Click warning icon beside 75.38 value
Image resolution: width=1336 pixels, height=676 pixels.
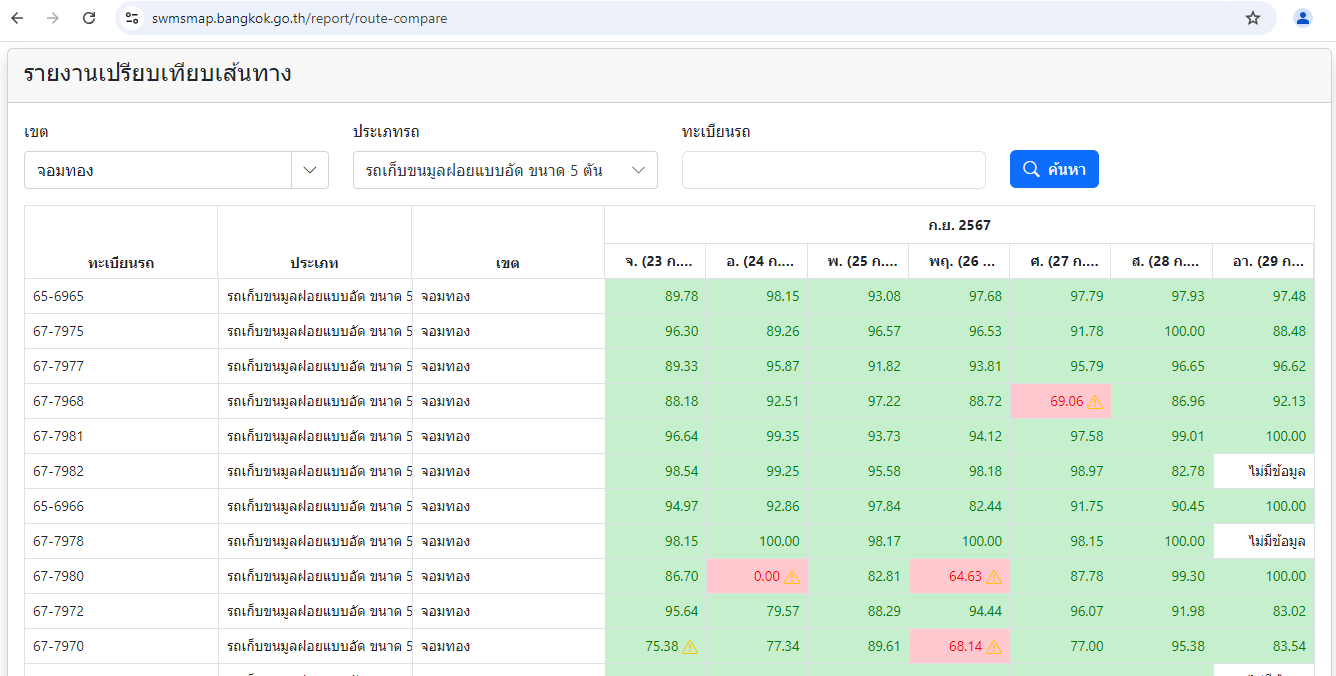(x=690, y=647)
